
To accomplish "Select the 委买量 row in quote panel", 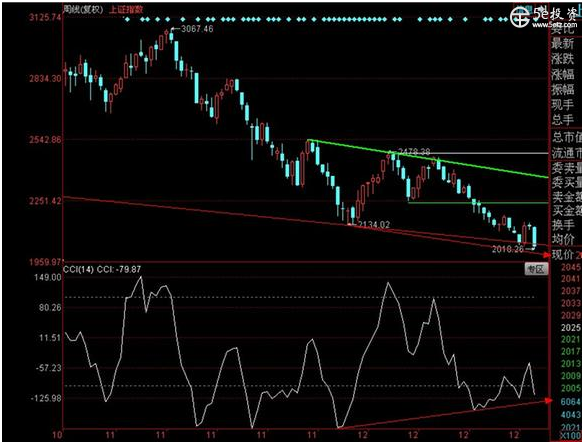I will [566, 182].
